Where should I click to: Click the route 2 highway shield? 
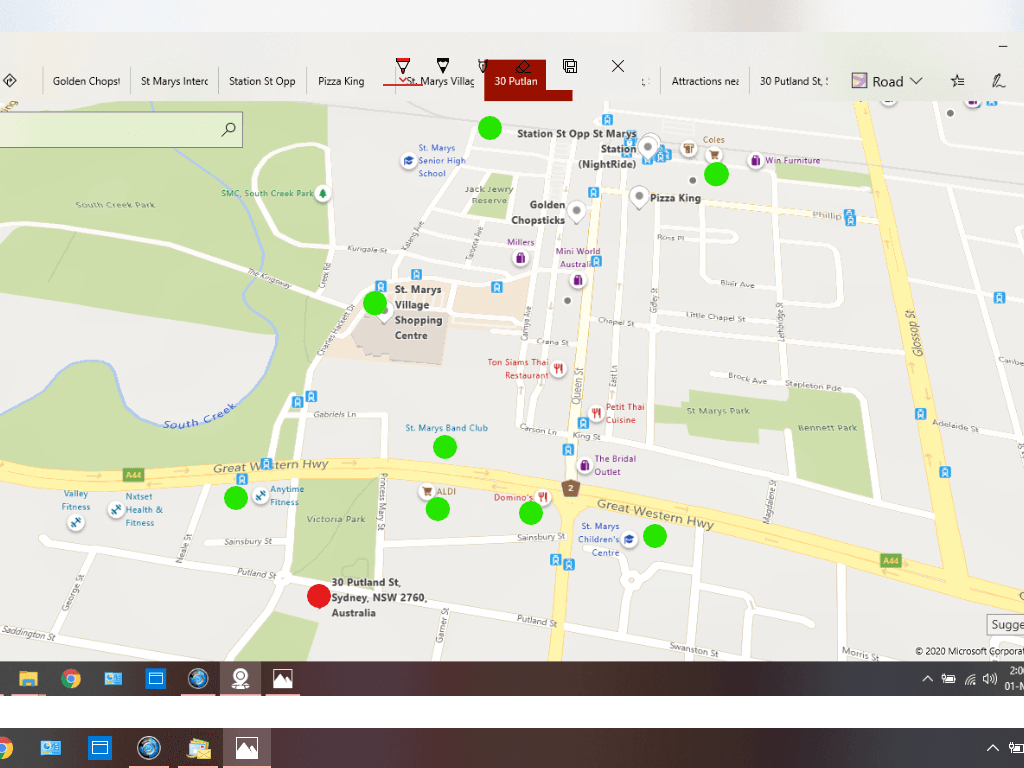[571, 488]
